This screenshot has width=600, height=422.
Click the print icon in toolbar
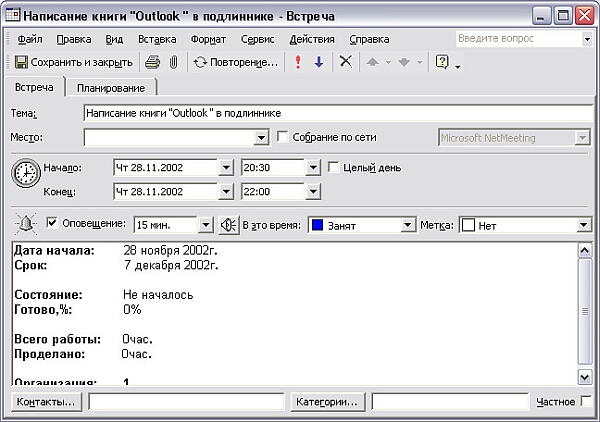(153, 62)
